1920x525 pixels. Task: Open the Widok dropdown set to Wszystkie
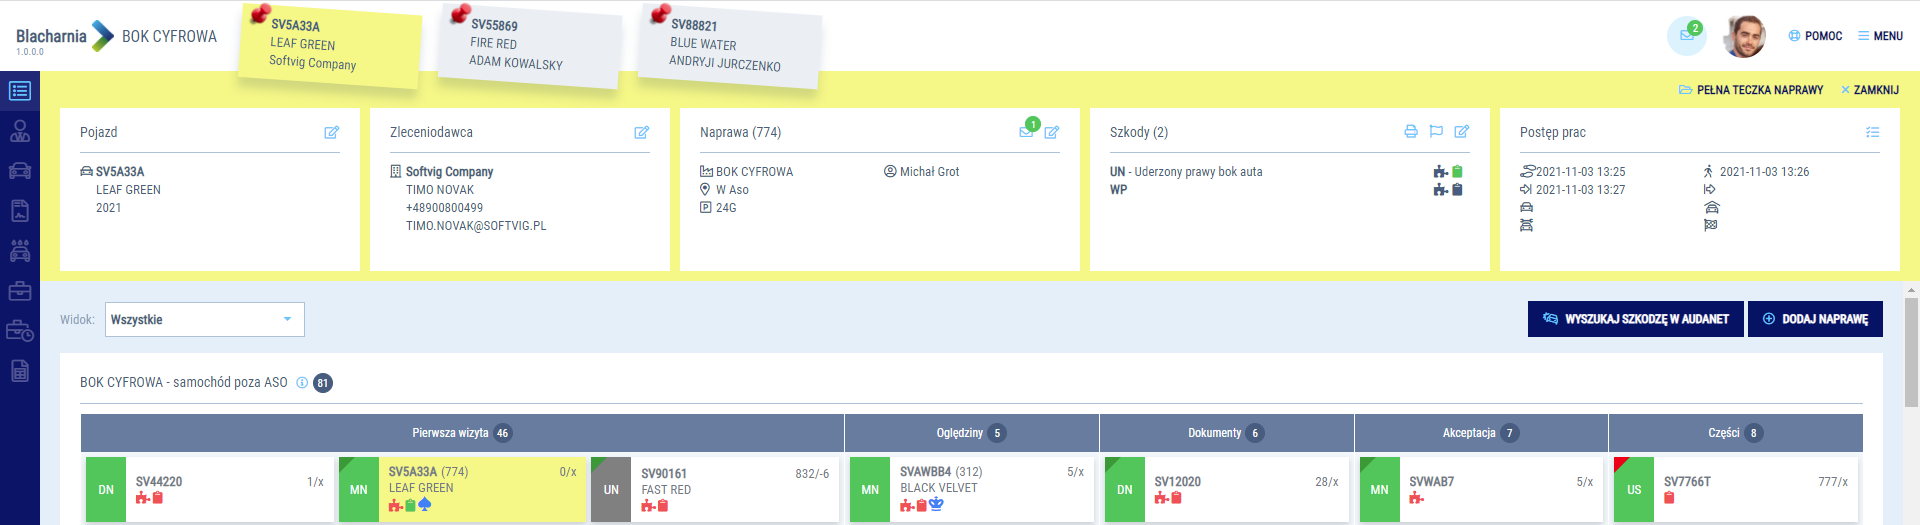coord(204,320)
